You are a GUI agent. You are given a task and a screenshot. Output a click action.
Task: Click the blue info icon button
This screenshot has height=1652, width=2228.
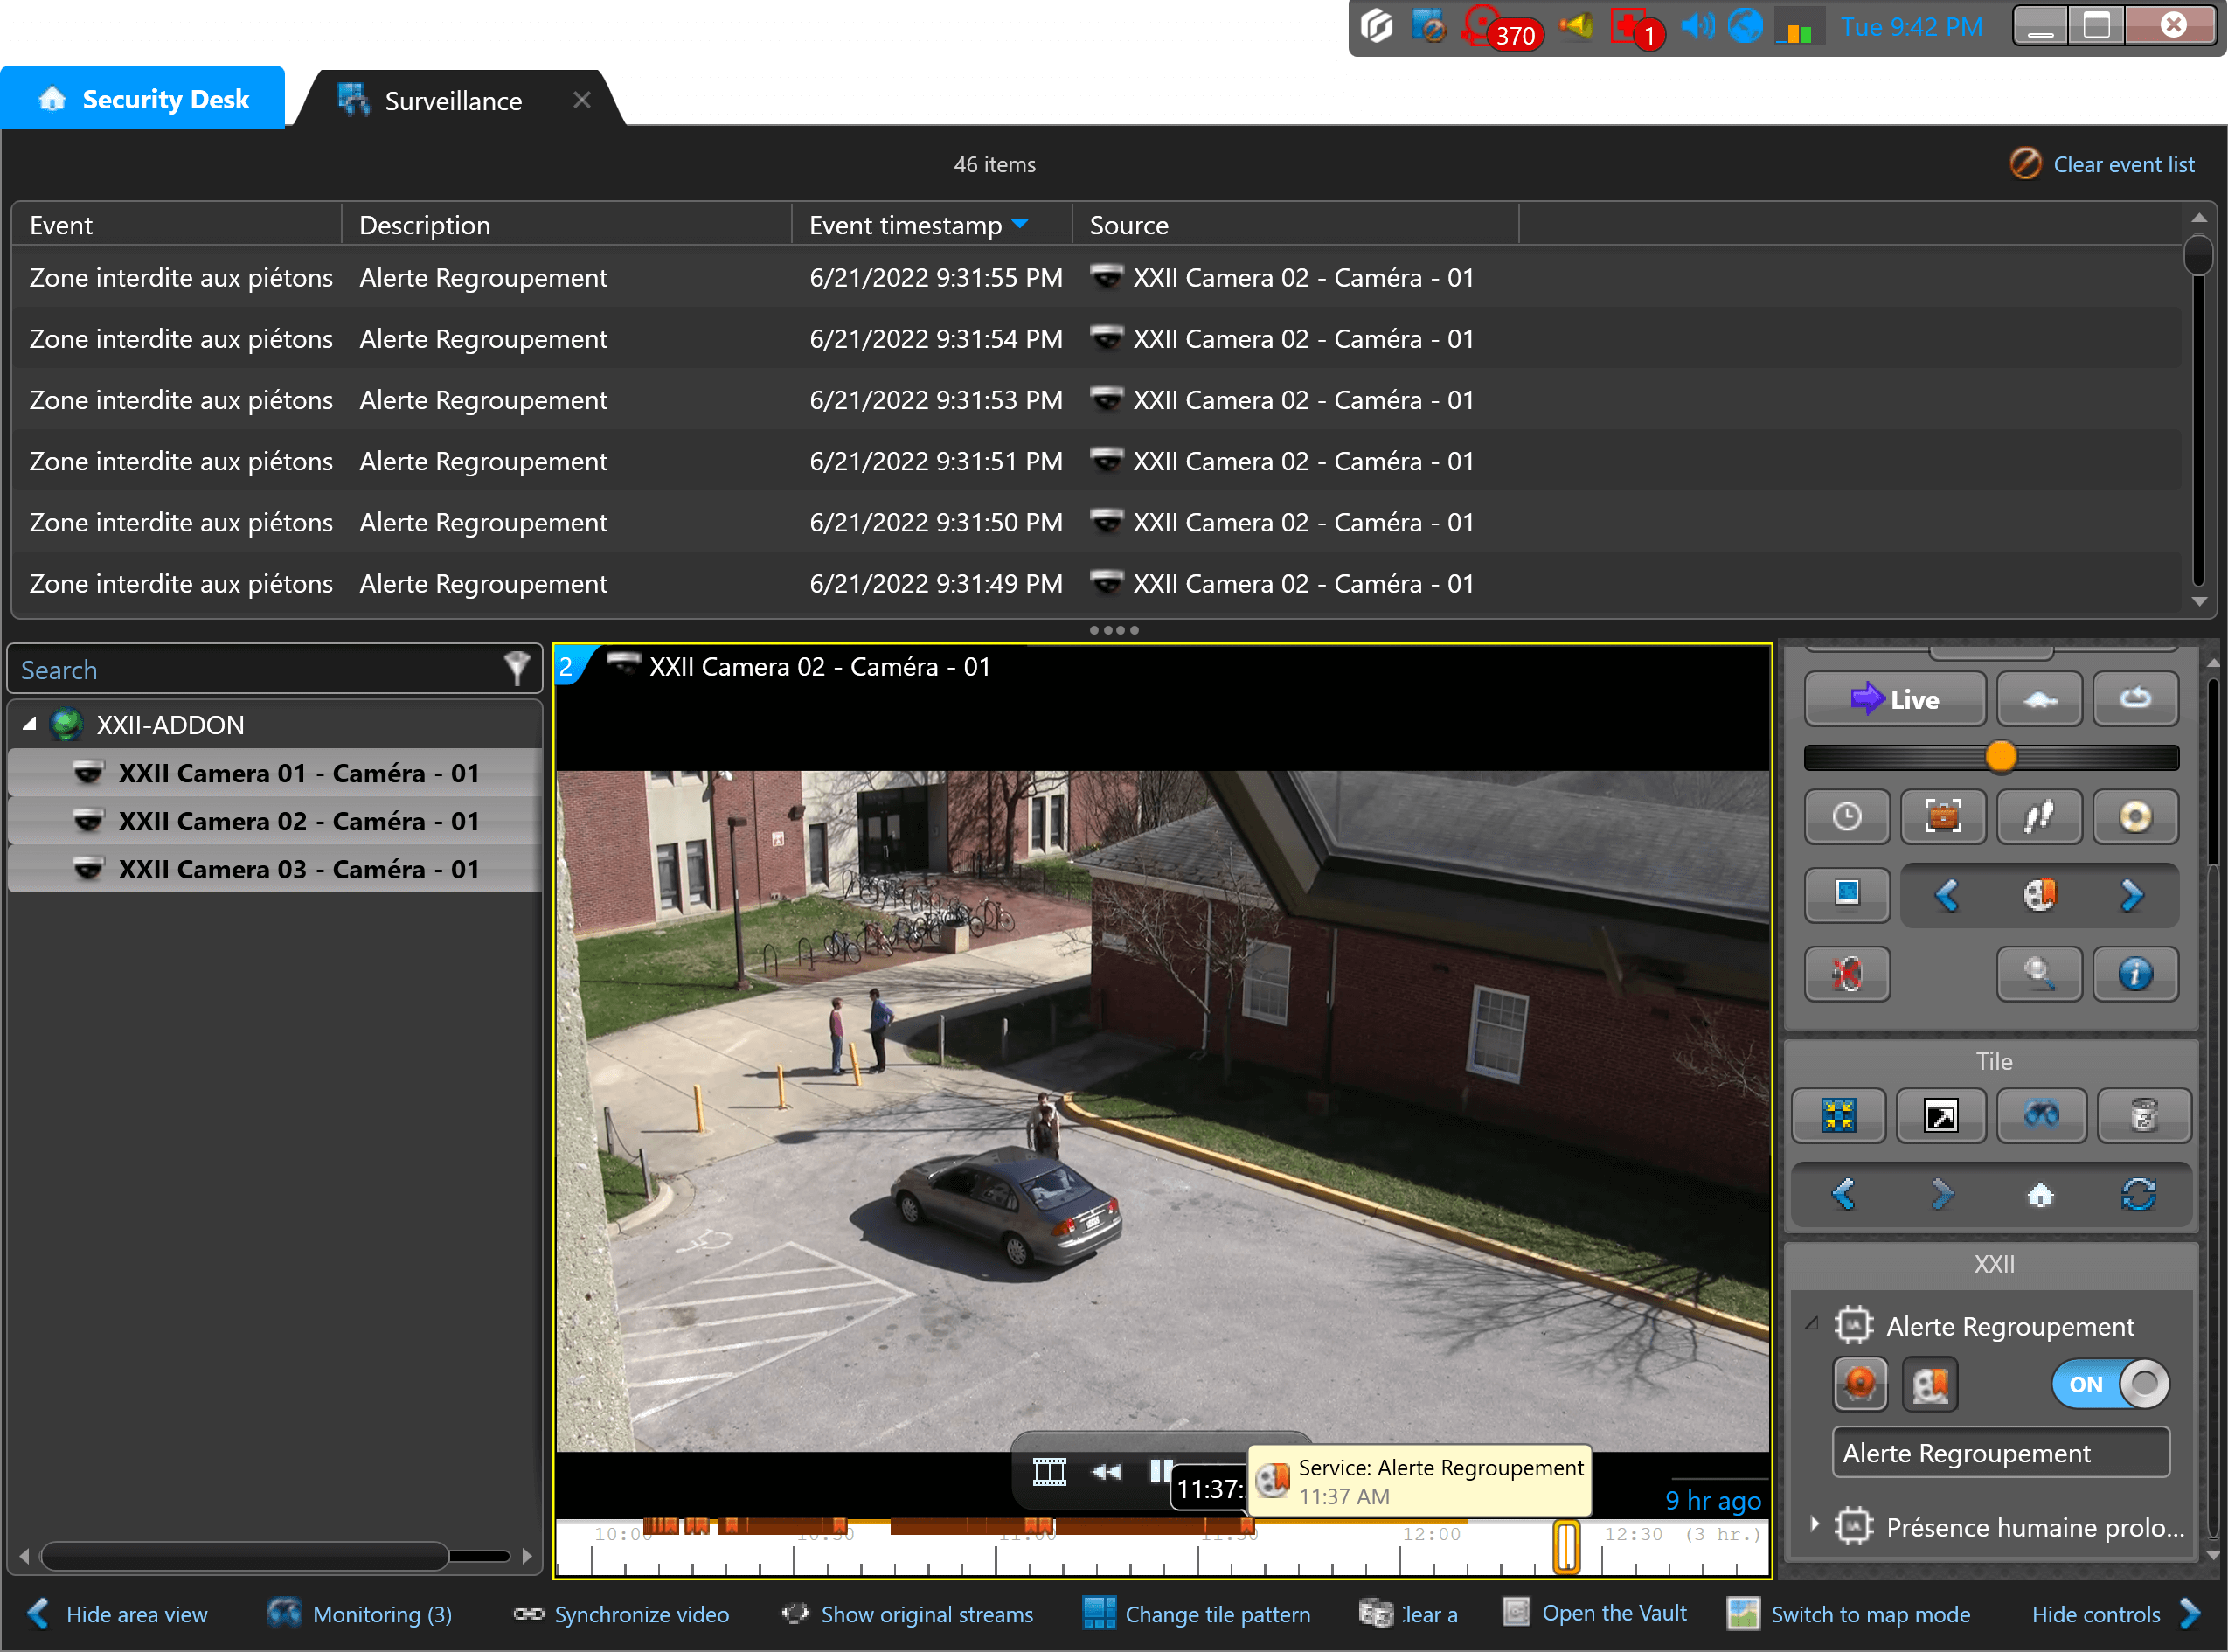[x=2135, y=973]
